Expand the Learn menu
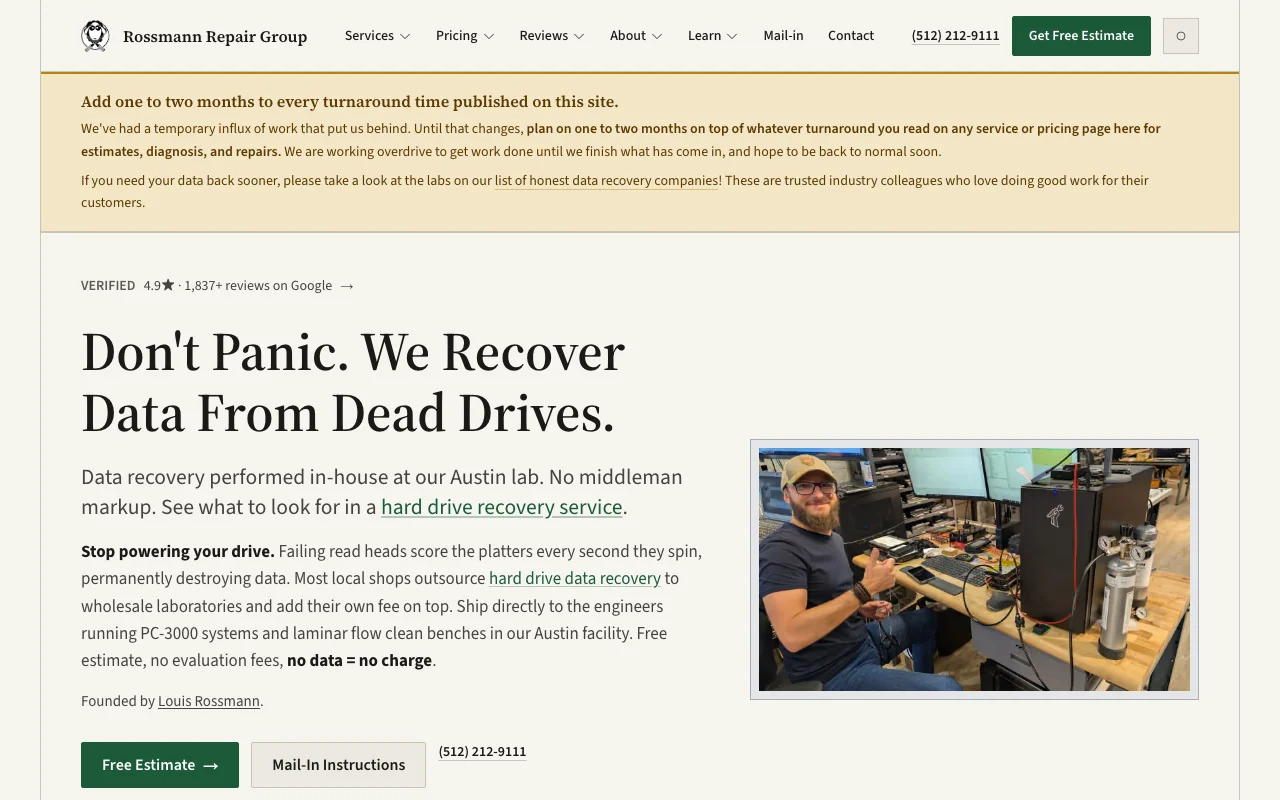The height and width of the screenshot is (800, 1280). 713,36
